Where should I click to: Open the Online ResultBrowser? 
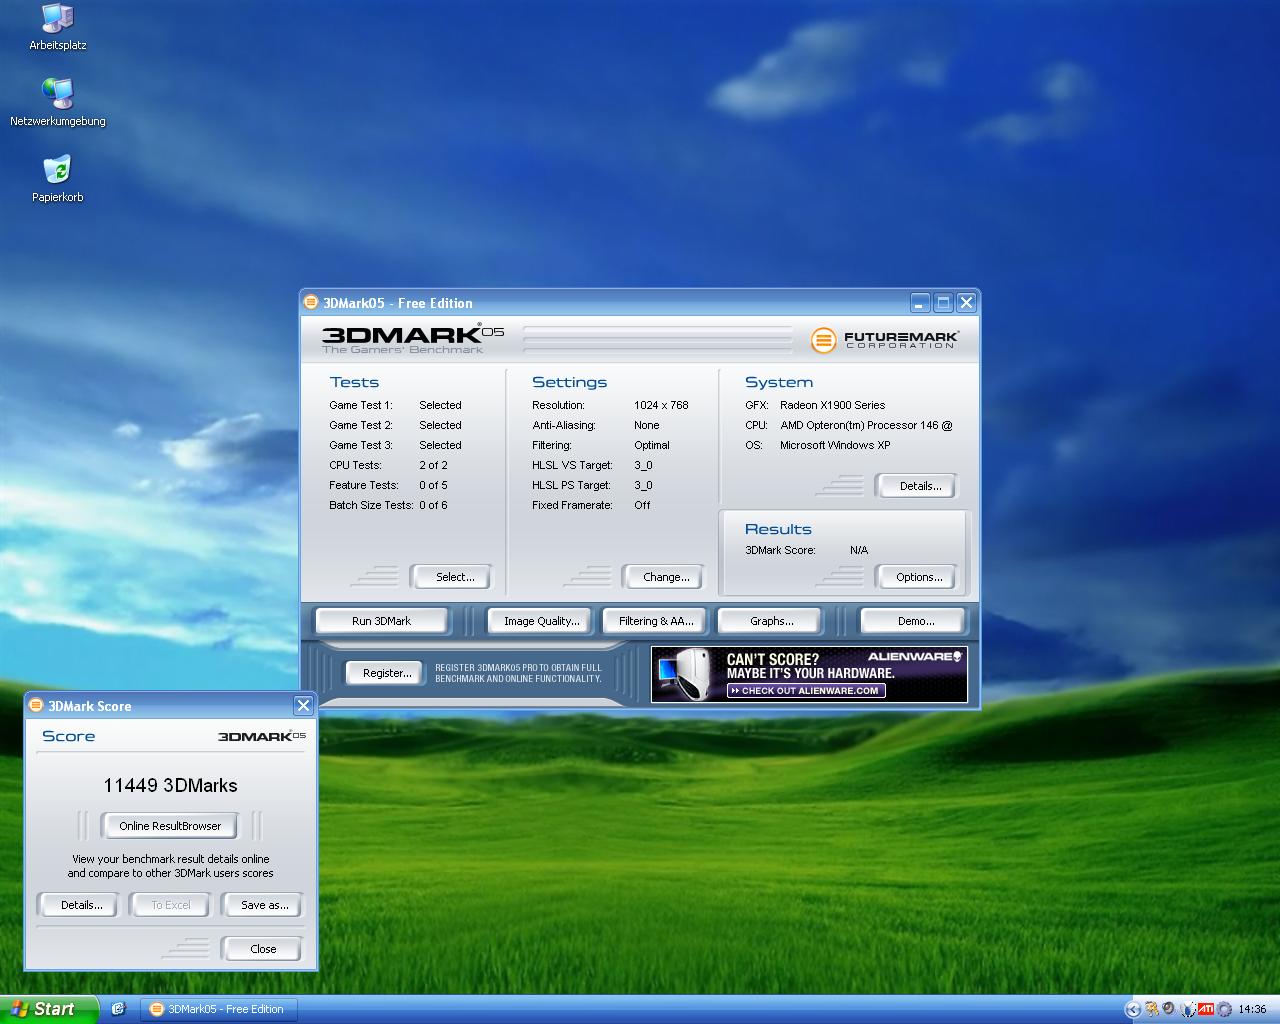pyautogui.click(x=170, y=826)
